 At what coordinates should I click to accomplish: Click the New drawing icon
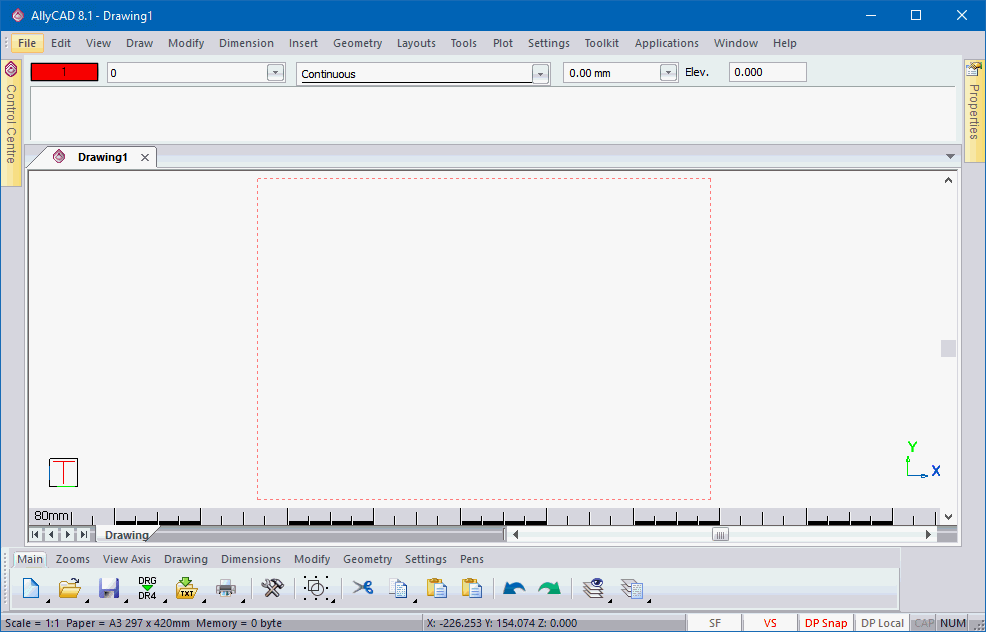click(x=30, y=588)
